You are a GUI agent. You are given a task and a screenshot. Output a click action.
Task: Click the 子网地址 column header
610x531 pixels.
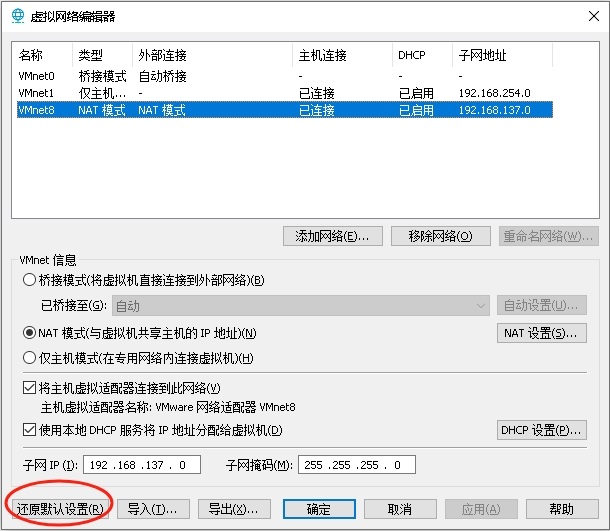click(x=503, y=55)
